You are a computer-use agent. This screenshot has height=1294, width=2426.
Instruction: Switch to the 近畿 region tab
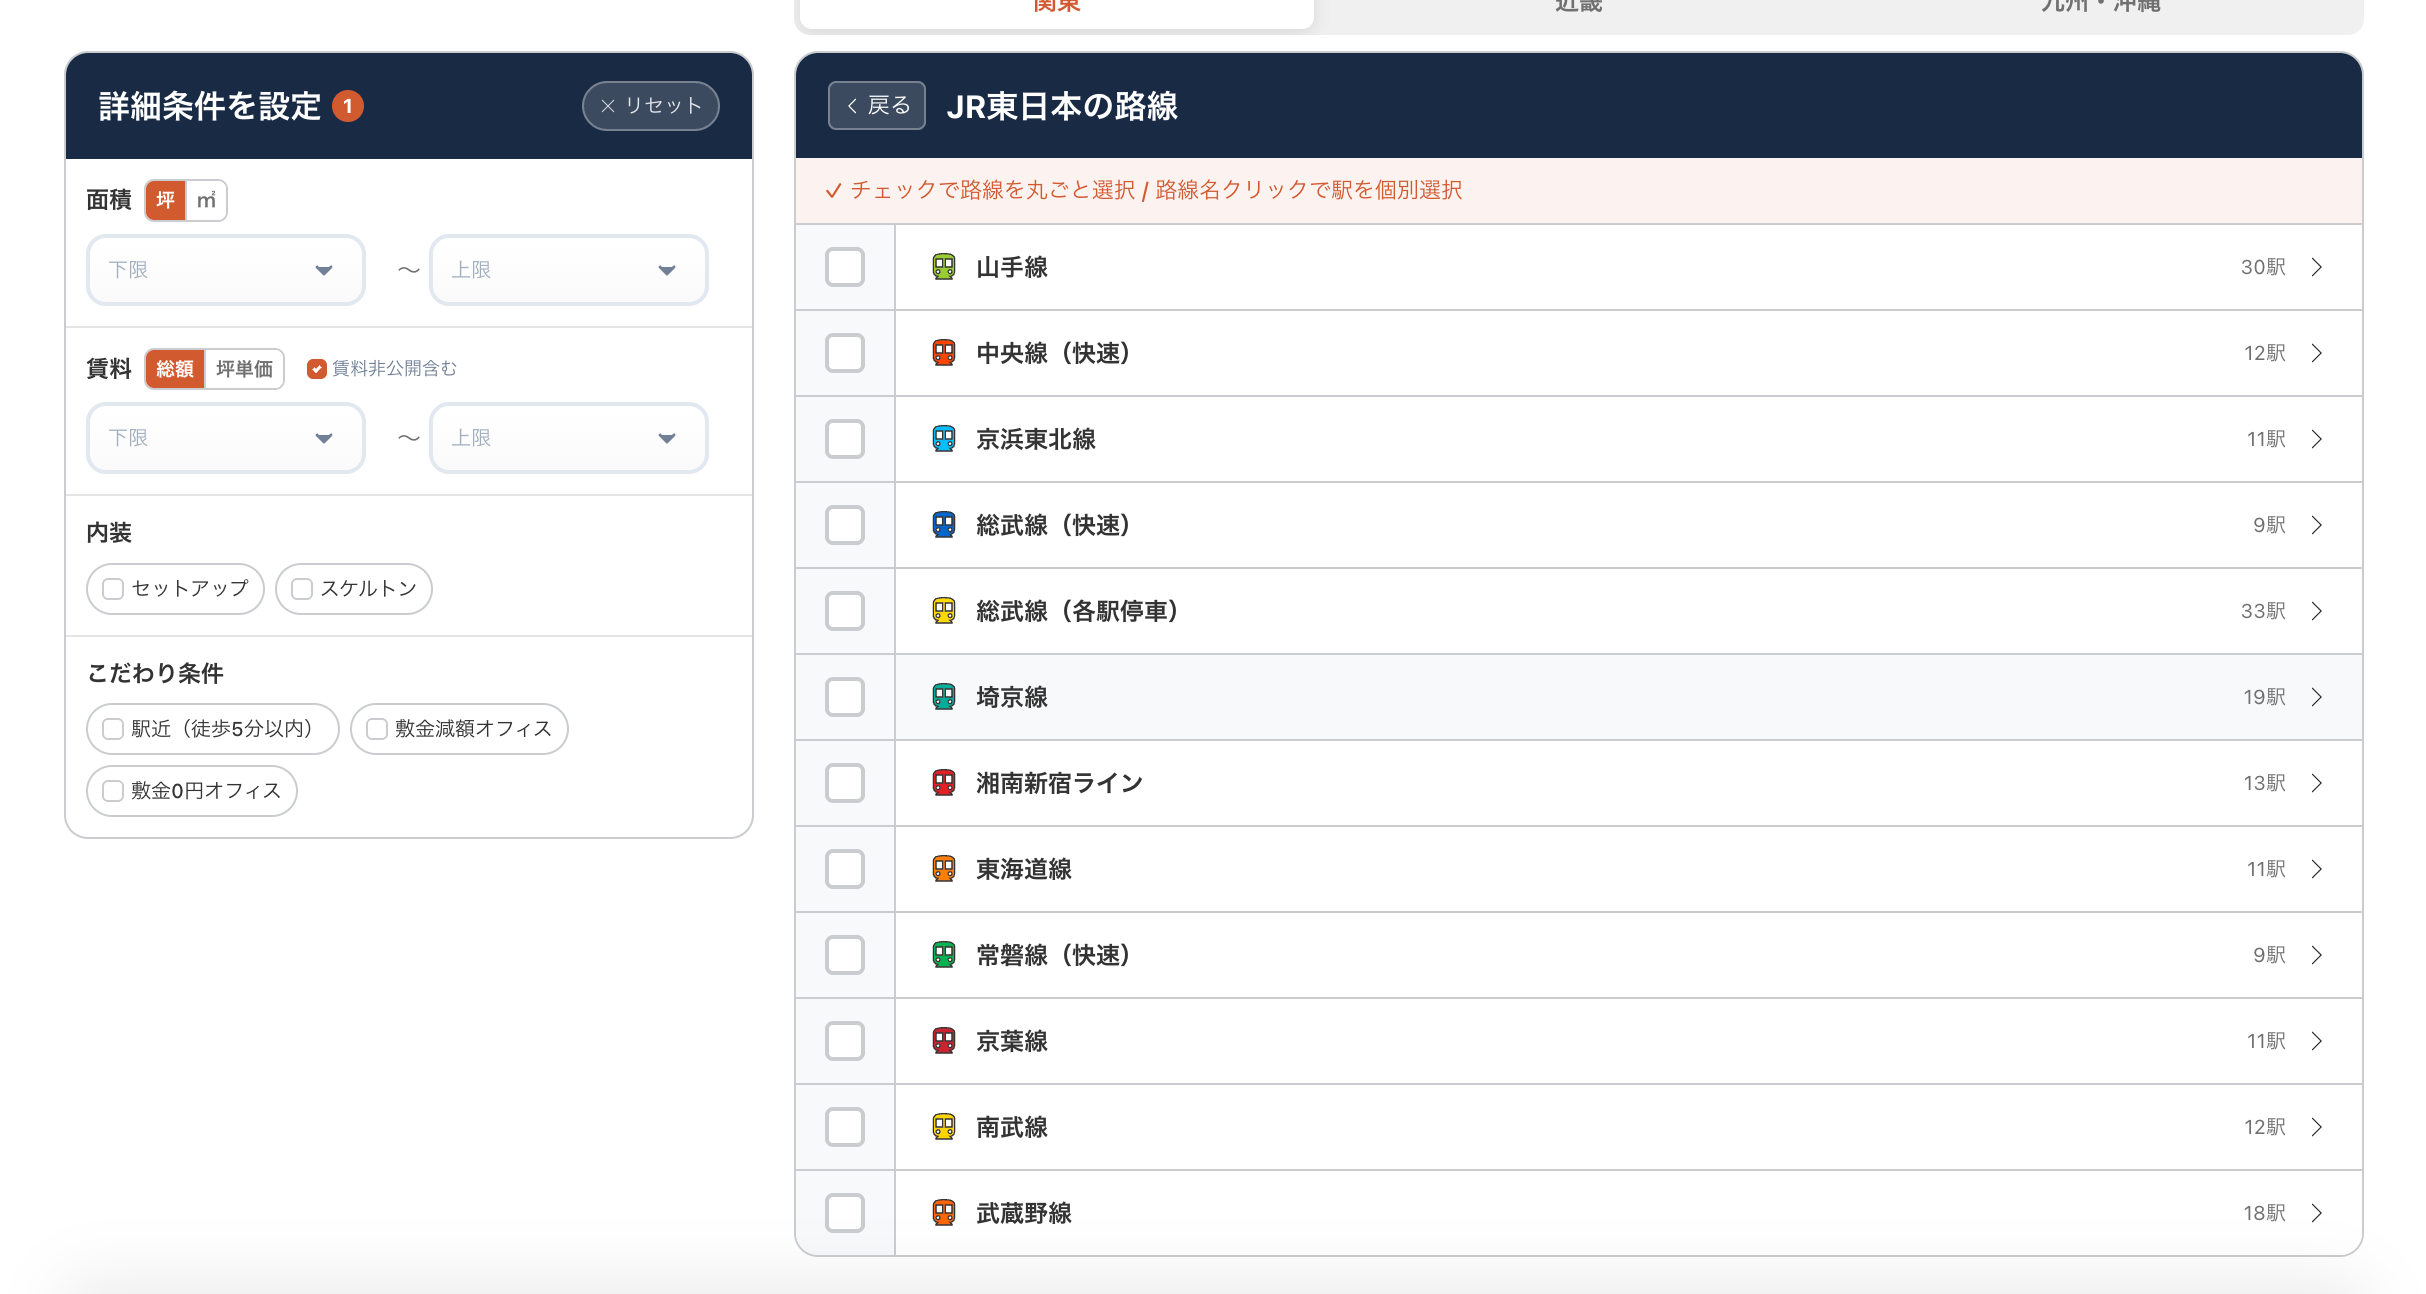pos(1578,8)
